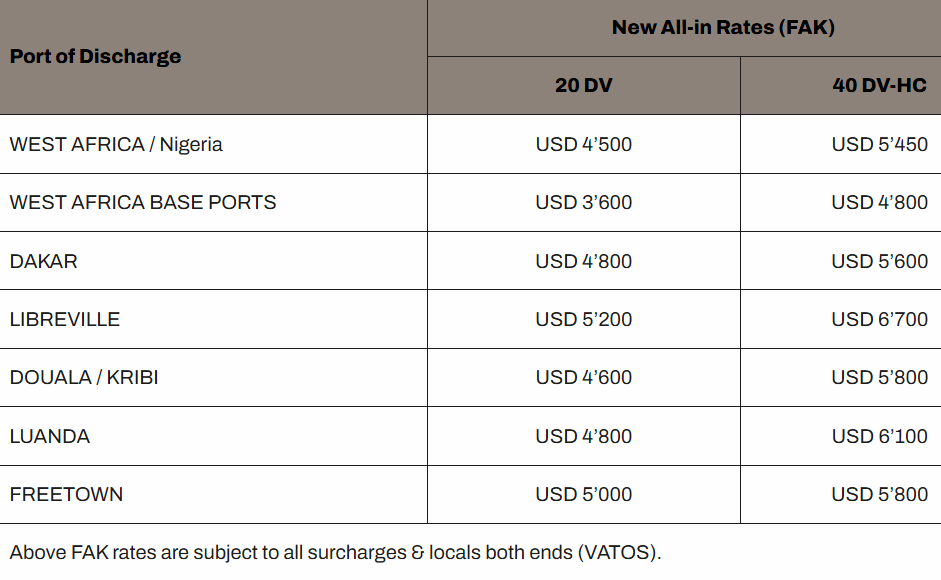
Task: Click the USD 5'600 rate for Dakar
Action: pyautogui.click(x=879, y=261)
